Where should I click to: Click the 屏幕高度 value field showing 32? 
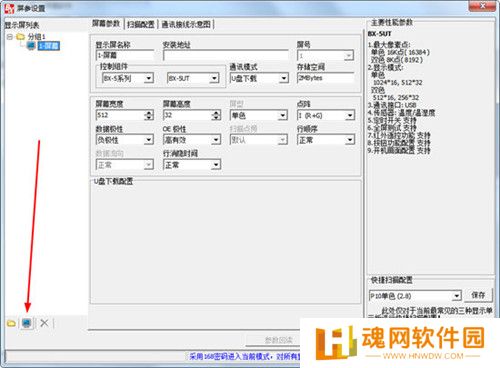pos(188,115)
